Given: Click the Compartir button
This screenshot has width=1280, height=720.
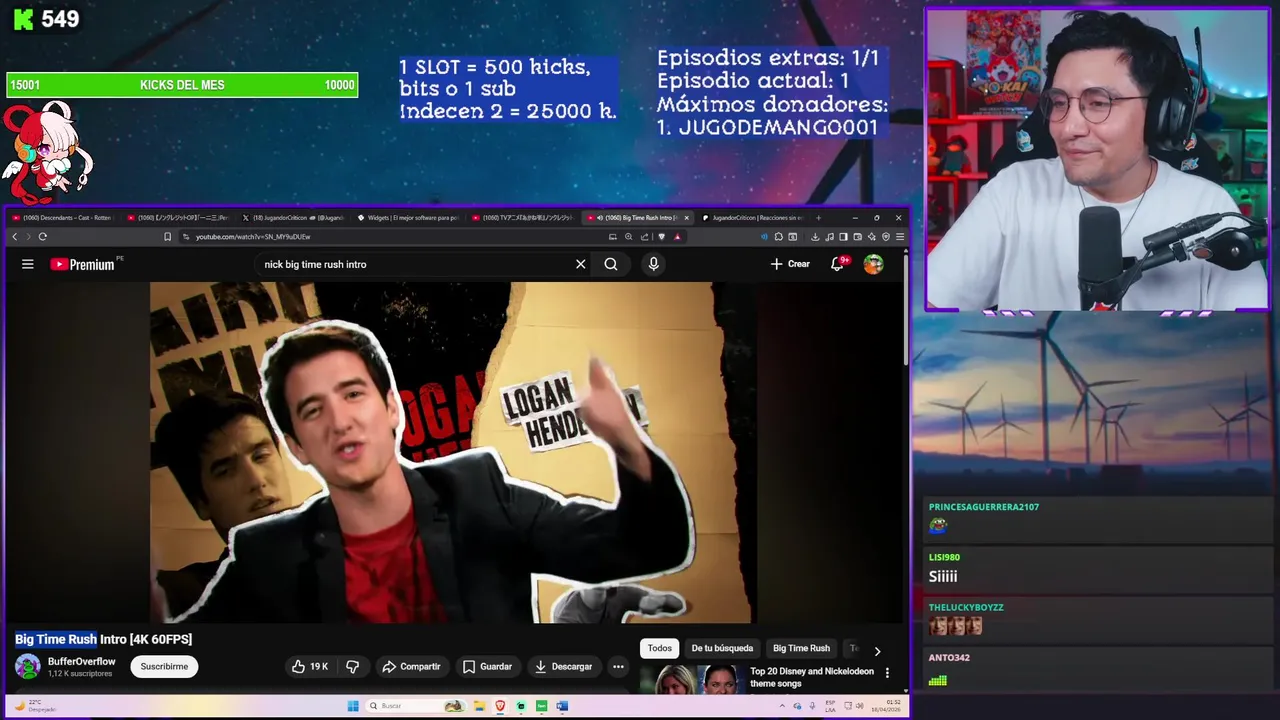Looking at the screenshot, I should pos(411,666).
